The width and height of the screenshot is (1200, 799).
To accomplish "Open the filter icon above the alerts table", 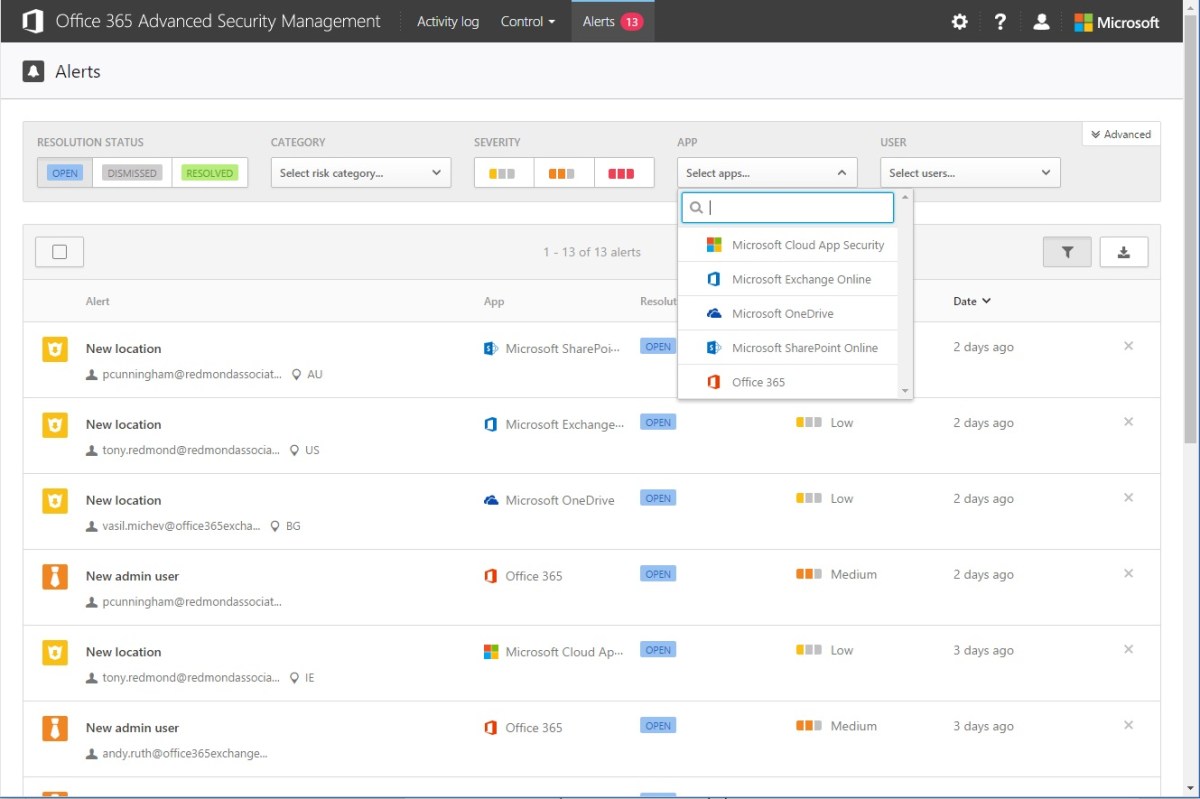I will (1067, 252).
